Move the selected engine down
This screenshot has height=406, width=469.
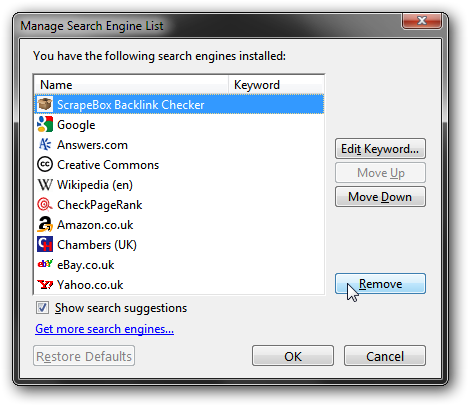pyautogui.click(x=380, y=197)
